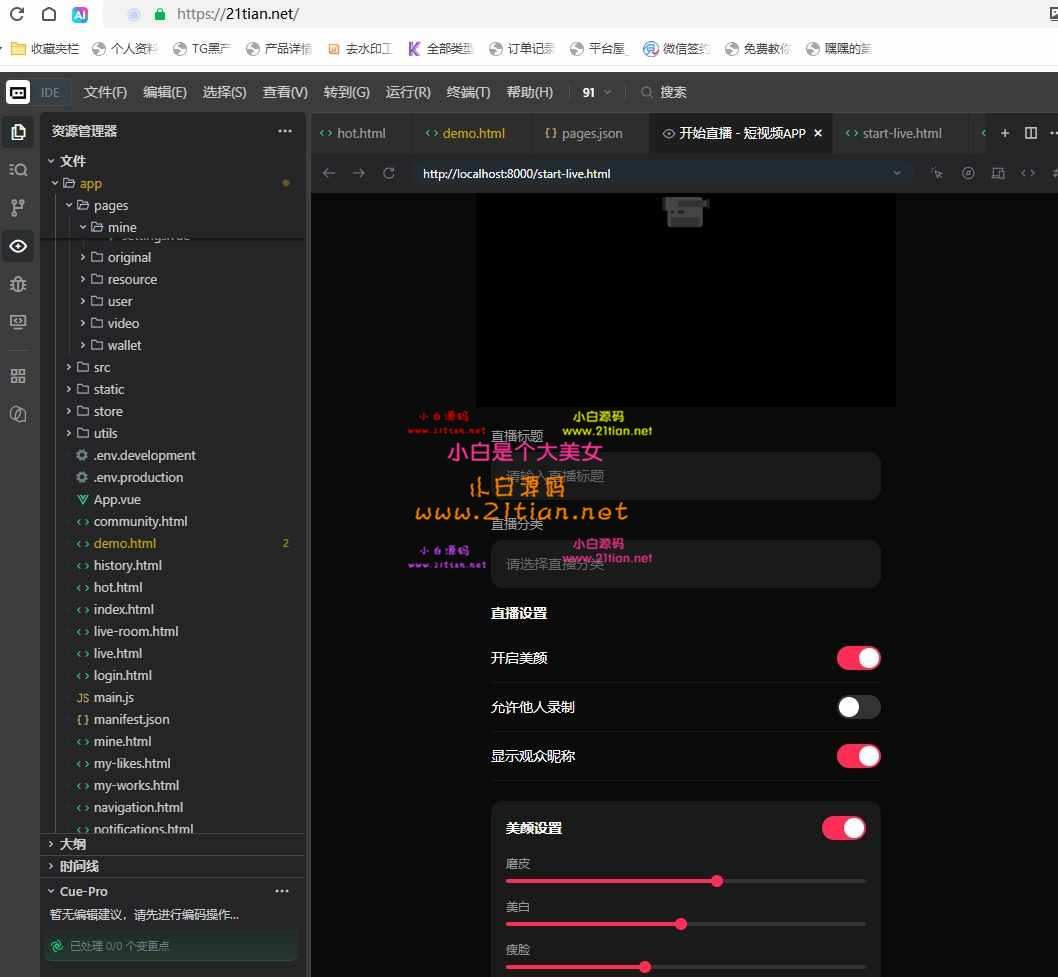Open the 运行(R) menu
The width and height of the screenshot is (1058, 977).
(x=408, y=92)
